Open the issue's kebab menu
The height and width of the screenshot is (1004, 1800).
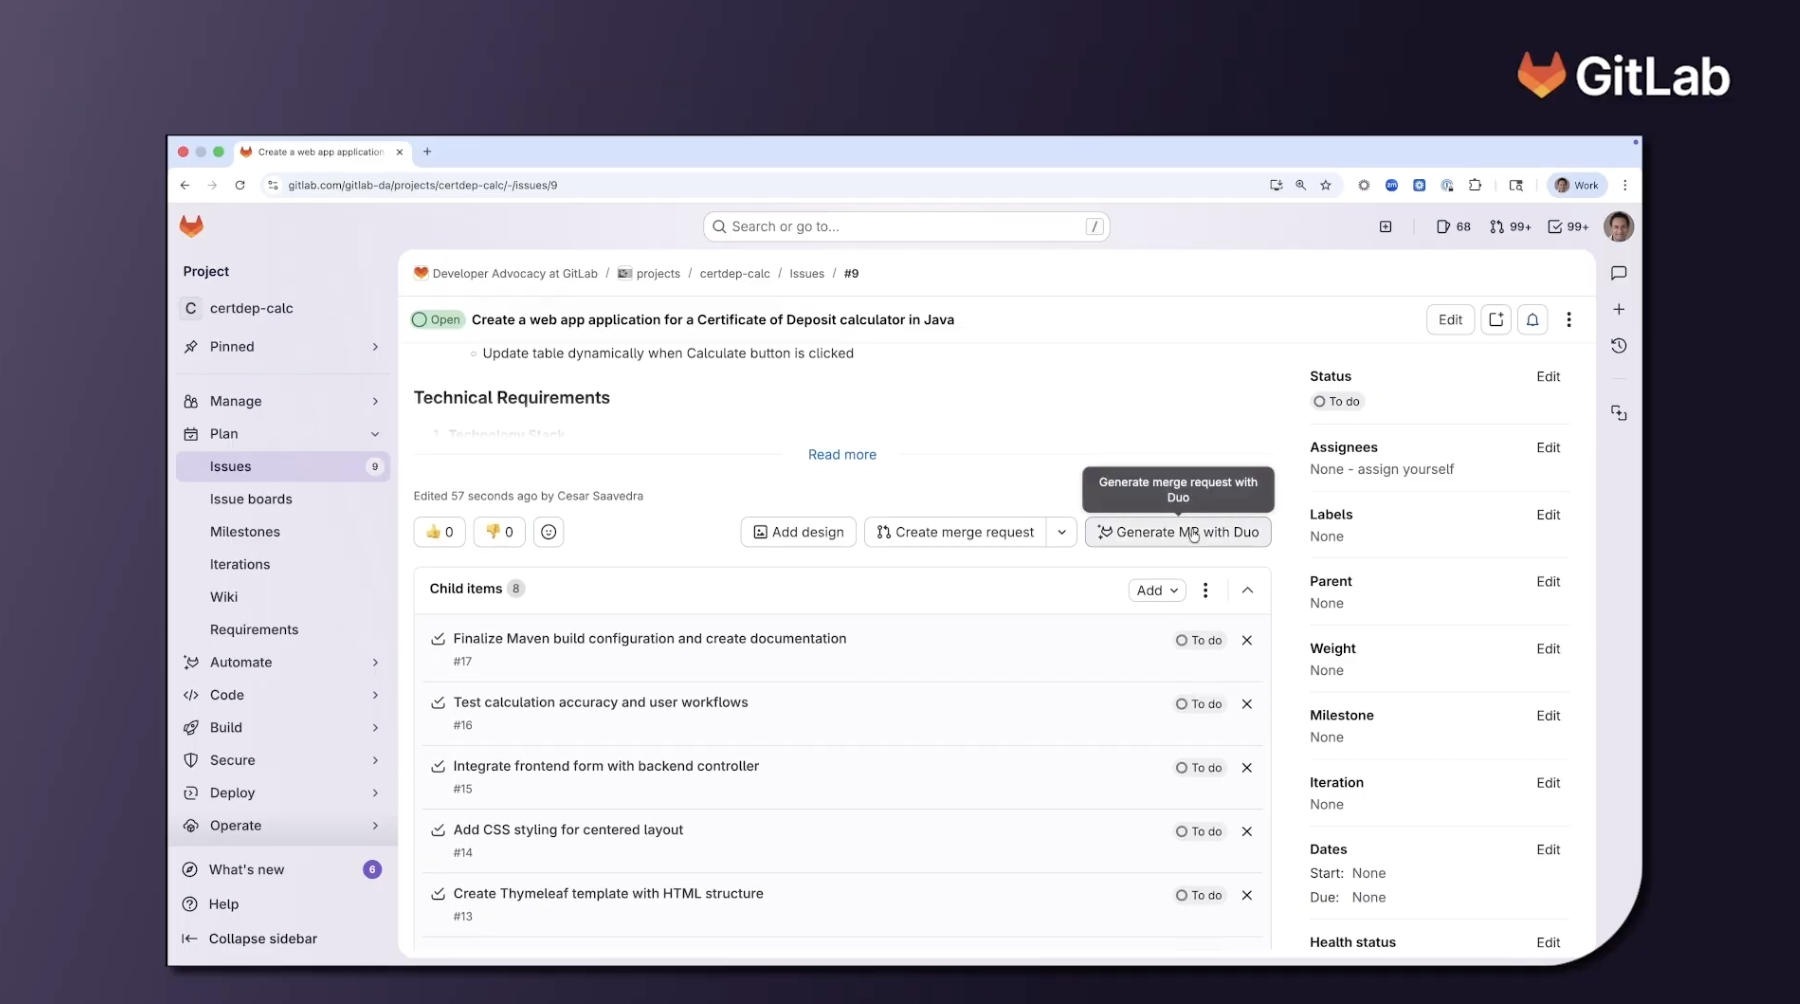1569,319
